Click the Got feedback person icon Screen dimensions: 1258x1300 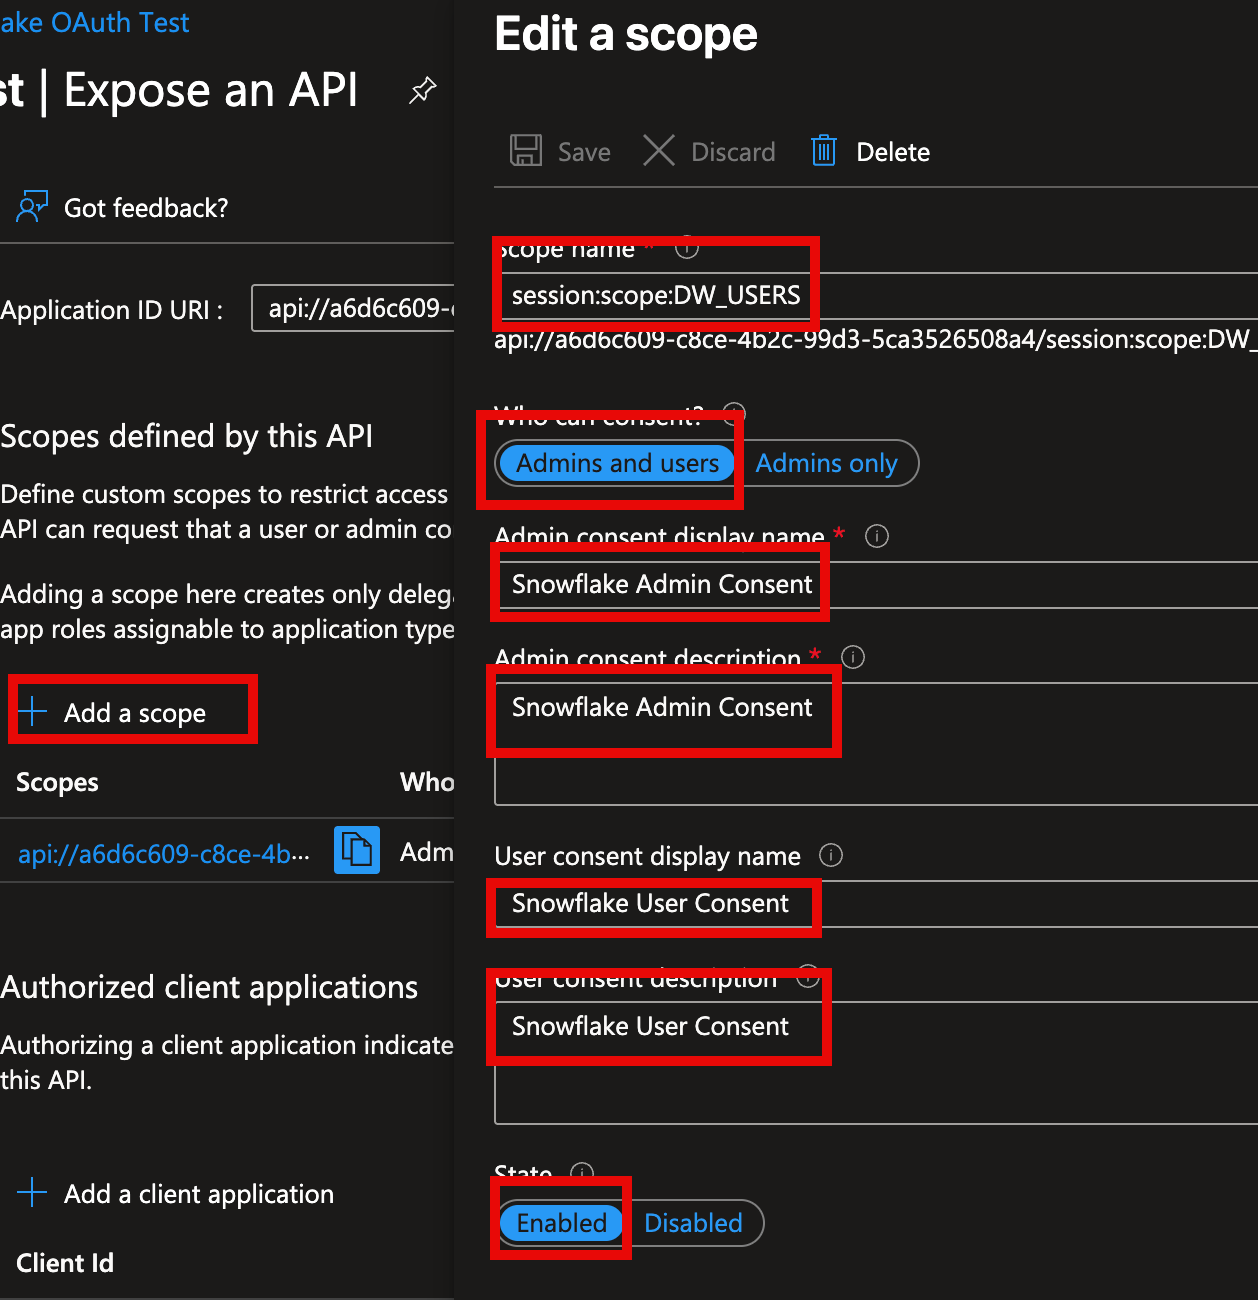tap(32, 207)
